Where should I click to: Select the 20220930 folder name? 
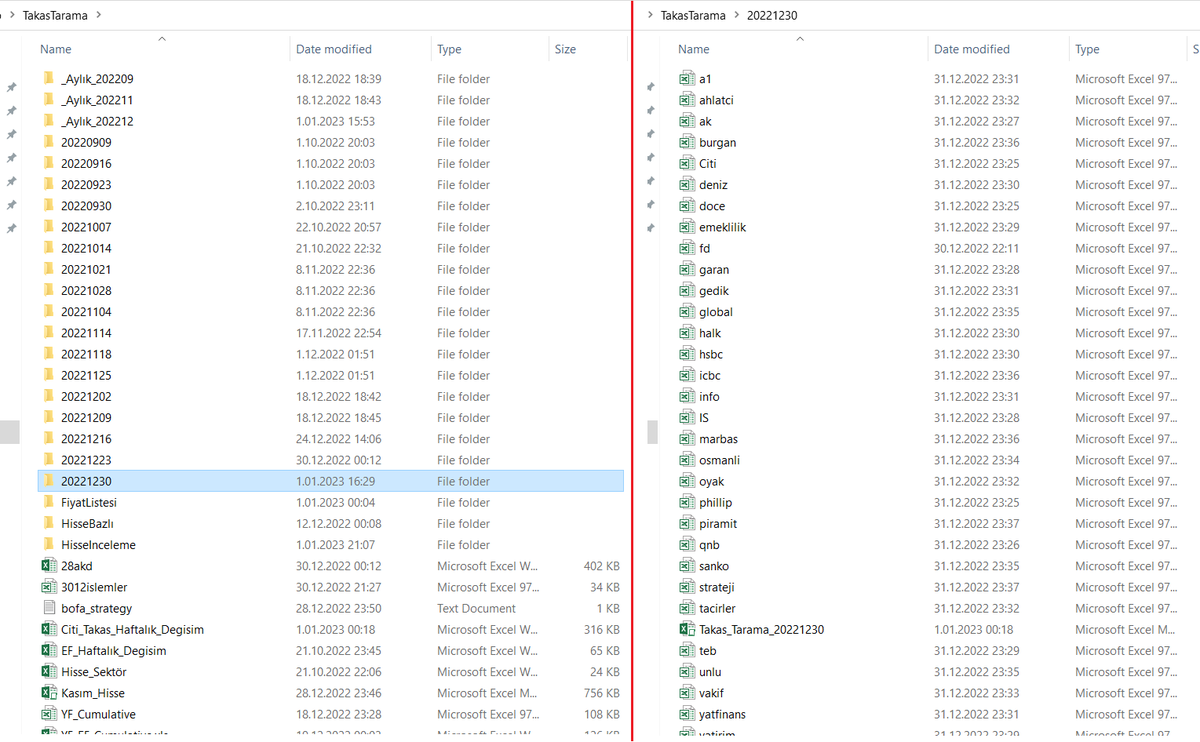point(86,206)
